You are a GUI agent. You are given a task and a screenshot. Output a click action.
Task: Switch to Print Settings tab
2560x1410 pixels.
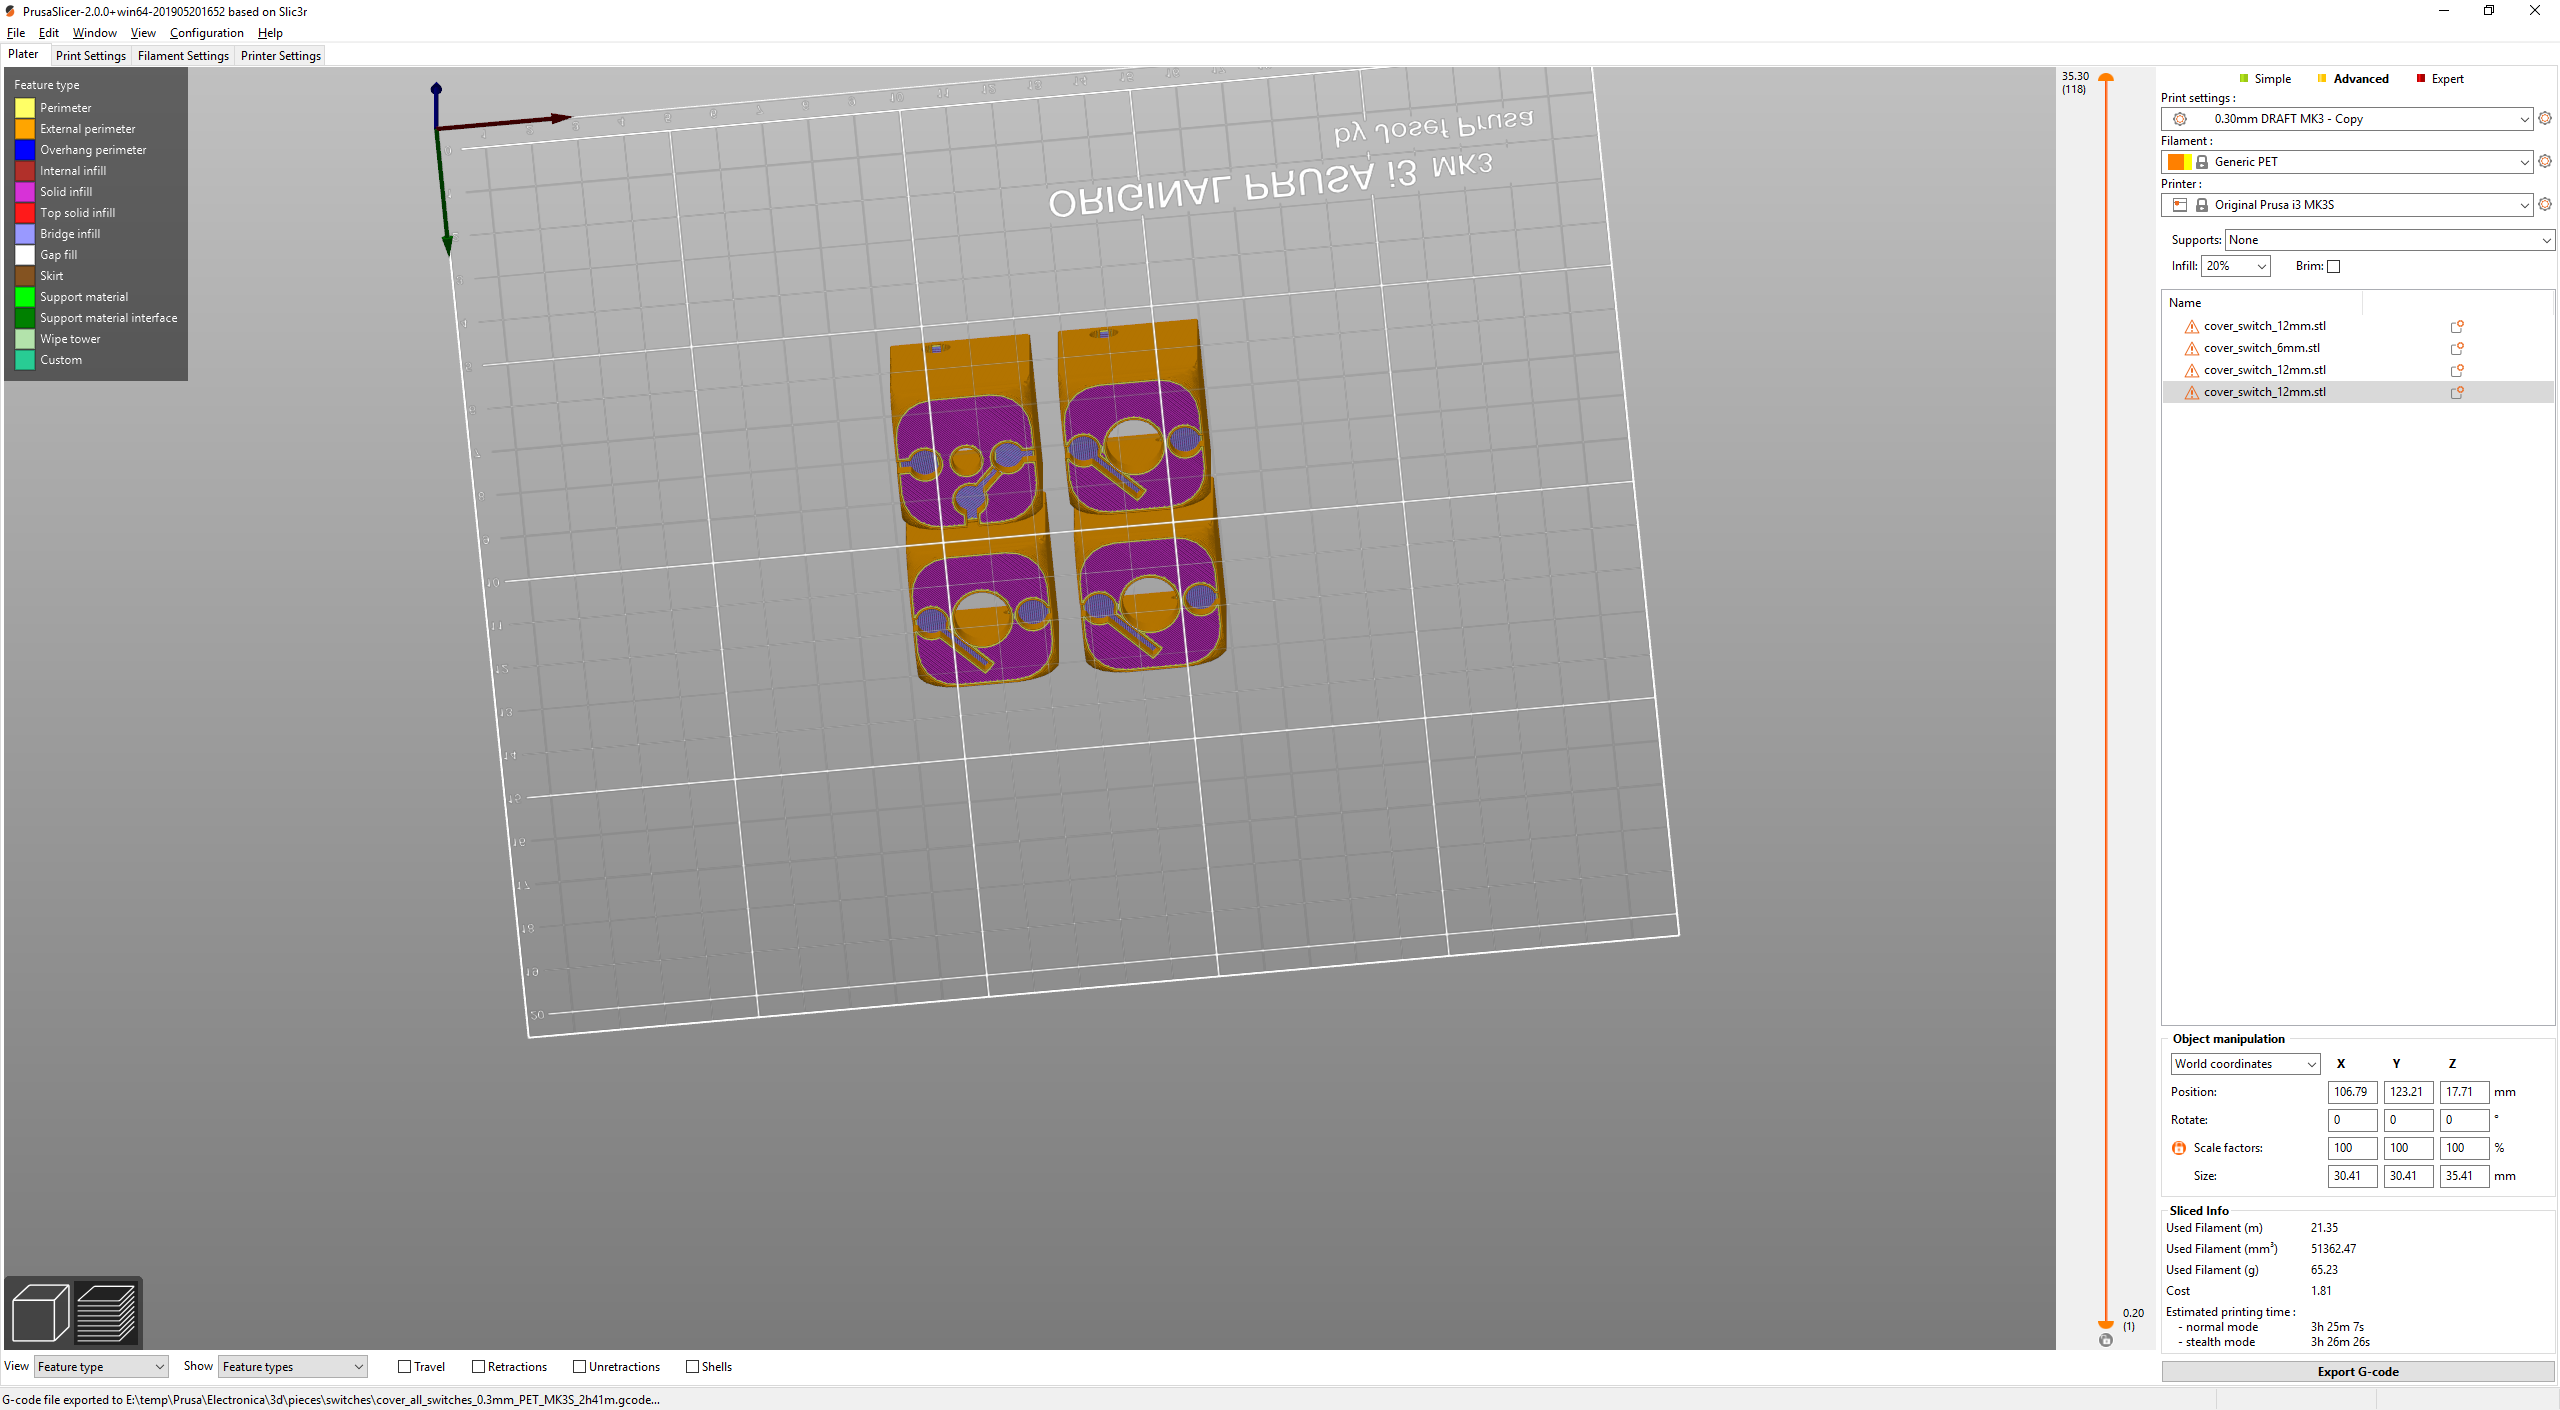click(91, 56)
